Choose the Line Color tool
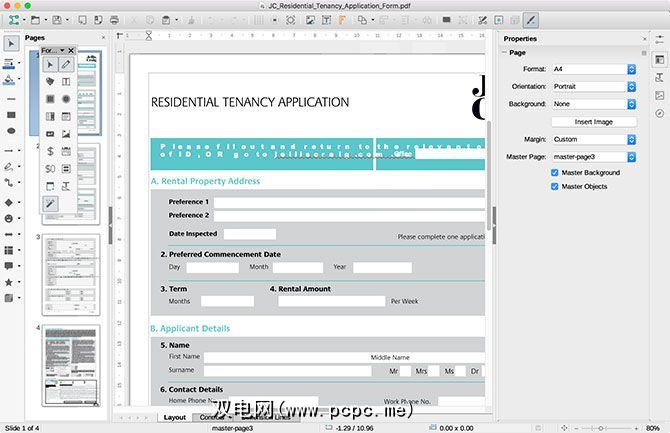 [x=9, y=64]
